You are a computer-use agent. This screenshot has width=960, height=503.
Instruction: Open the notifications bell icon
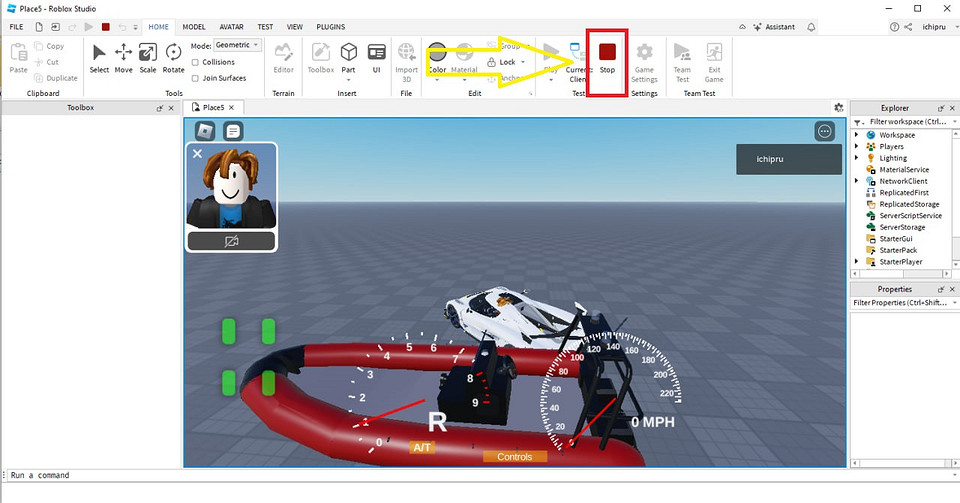point(811,27)
